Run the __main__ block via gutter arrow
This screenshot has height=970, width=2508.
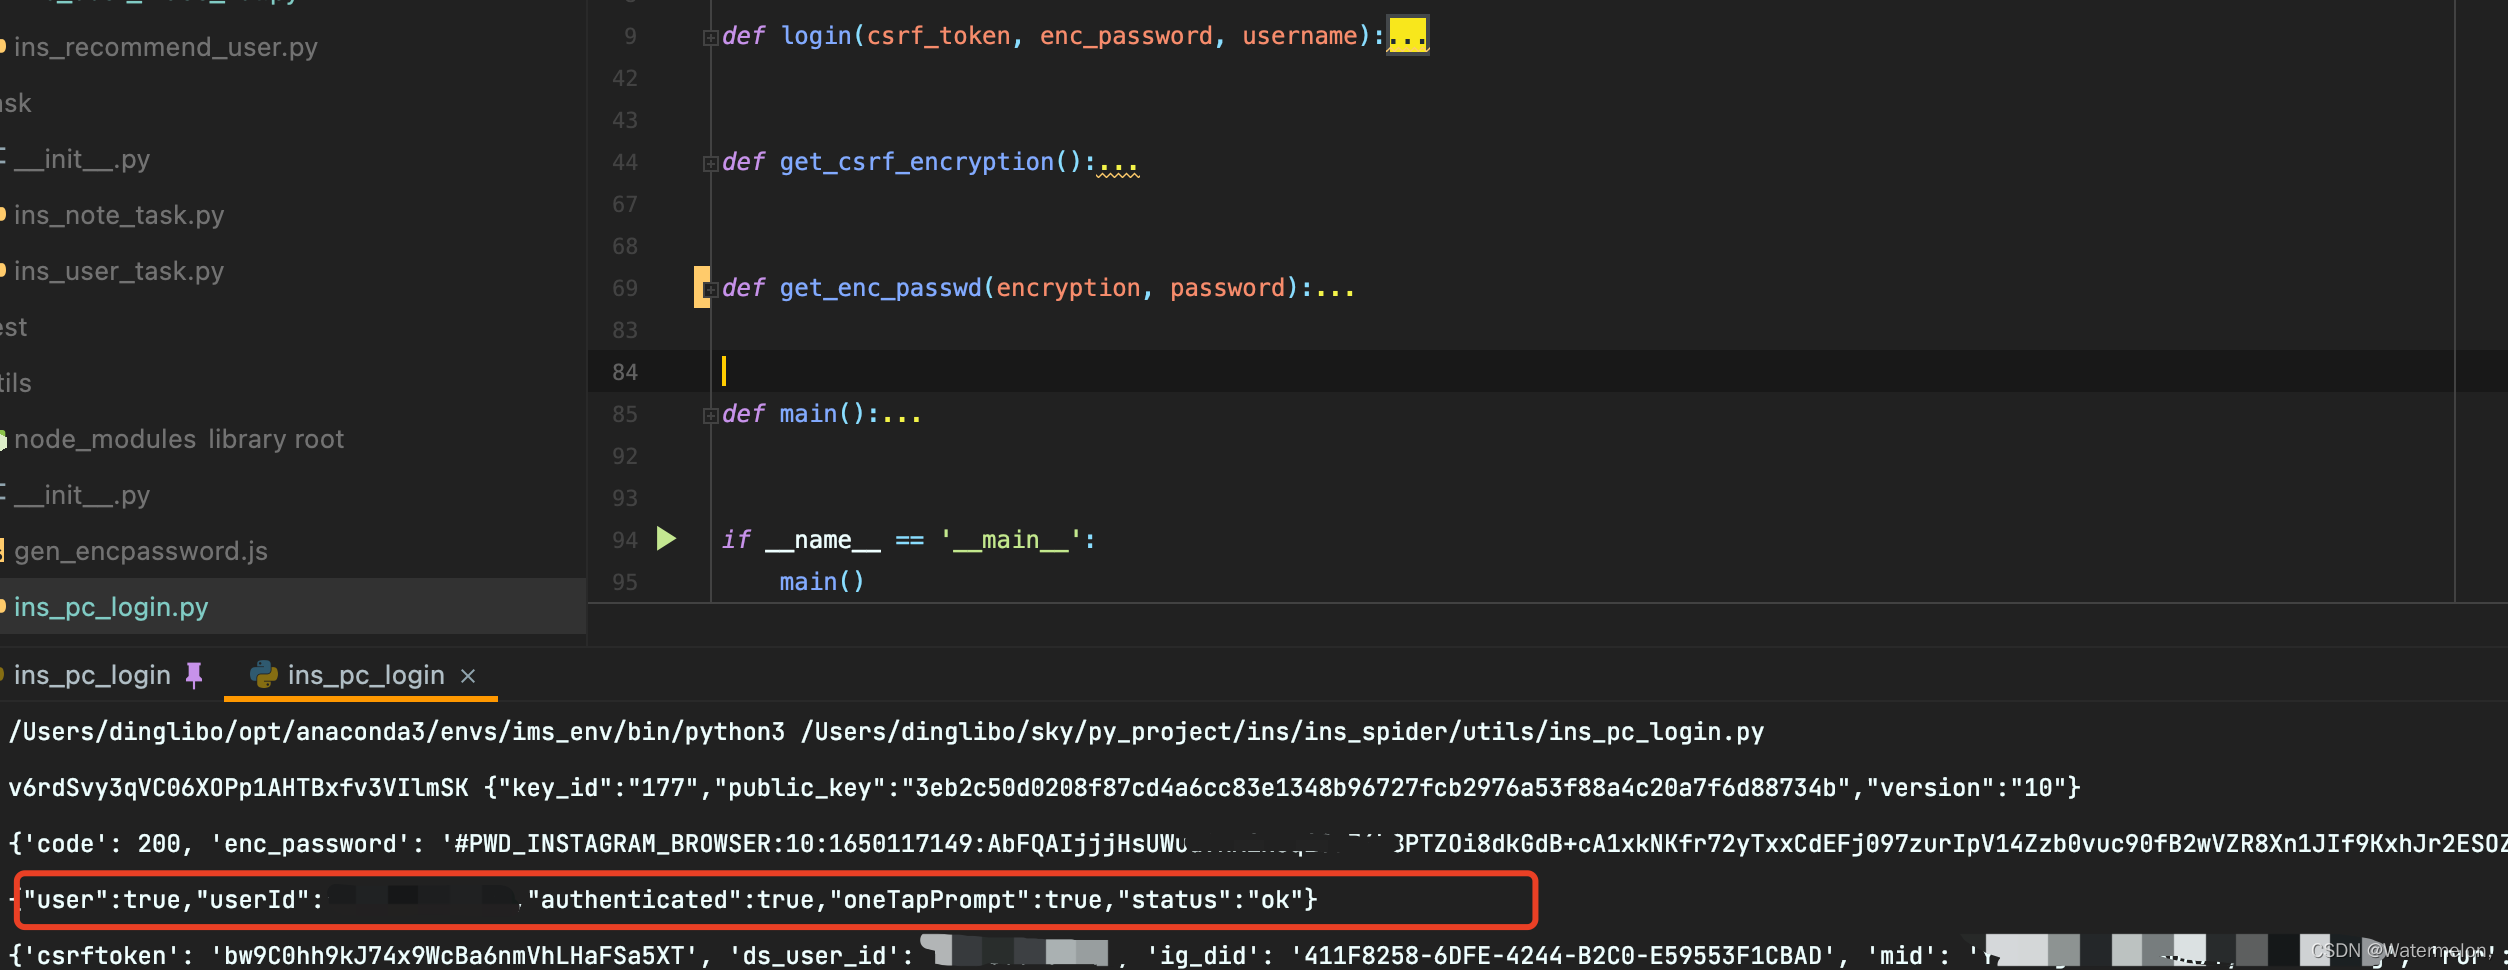[x=666, y=539]
